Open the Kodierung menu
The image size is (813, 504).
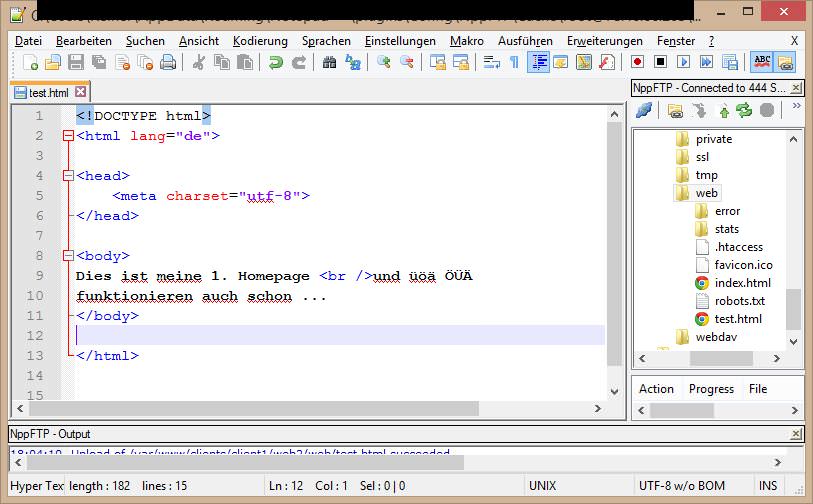tap(260, 41)
